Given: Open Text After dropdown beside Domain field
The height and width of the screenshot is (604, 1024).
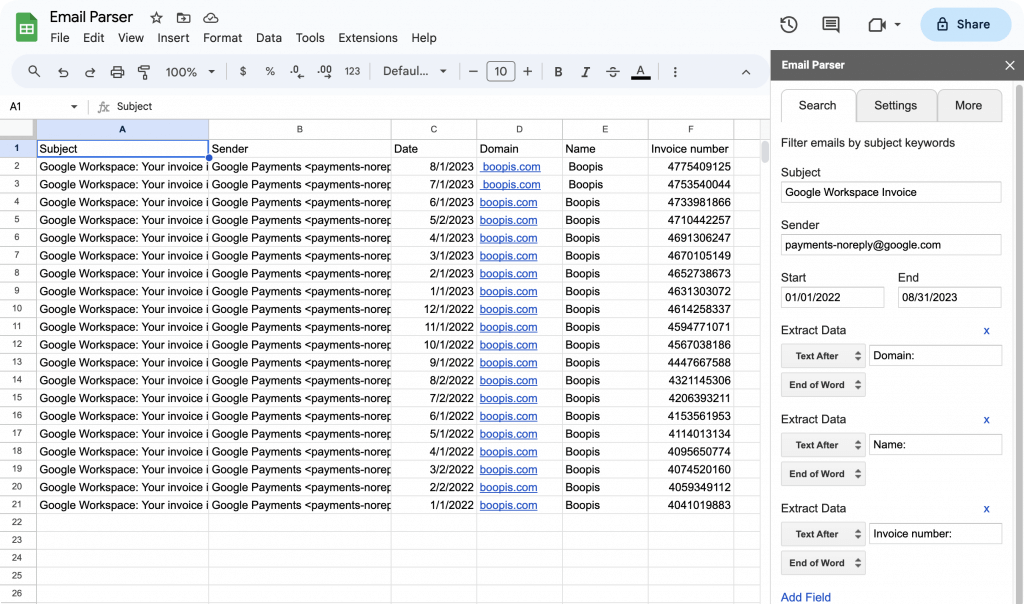Looking at the screenshot, I should [x=822, y=356].
